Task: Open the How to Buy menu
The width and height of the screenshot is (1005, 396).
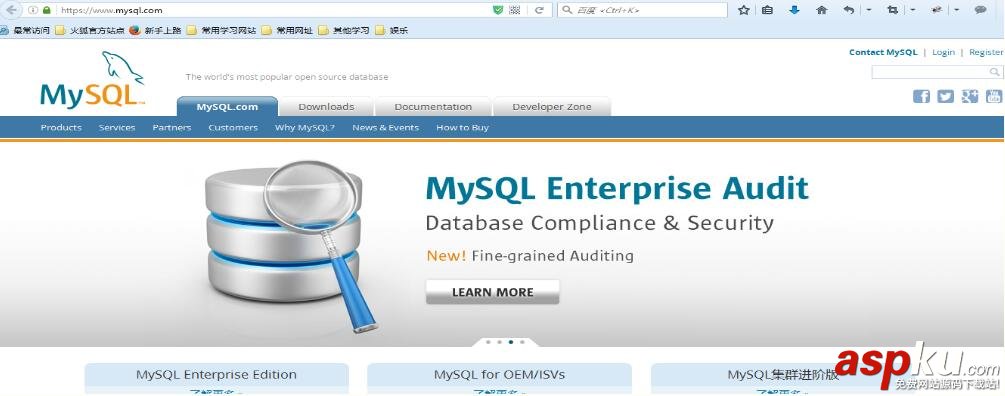Action: click(x=462, y=128)
